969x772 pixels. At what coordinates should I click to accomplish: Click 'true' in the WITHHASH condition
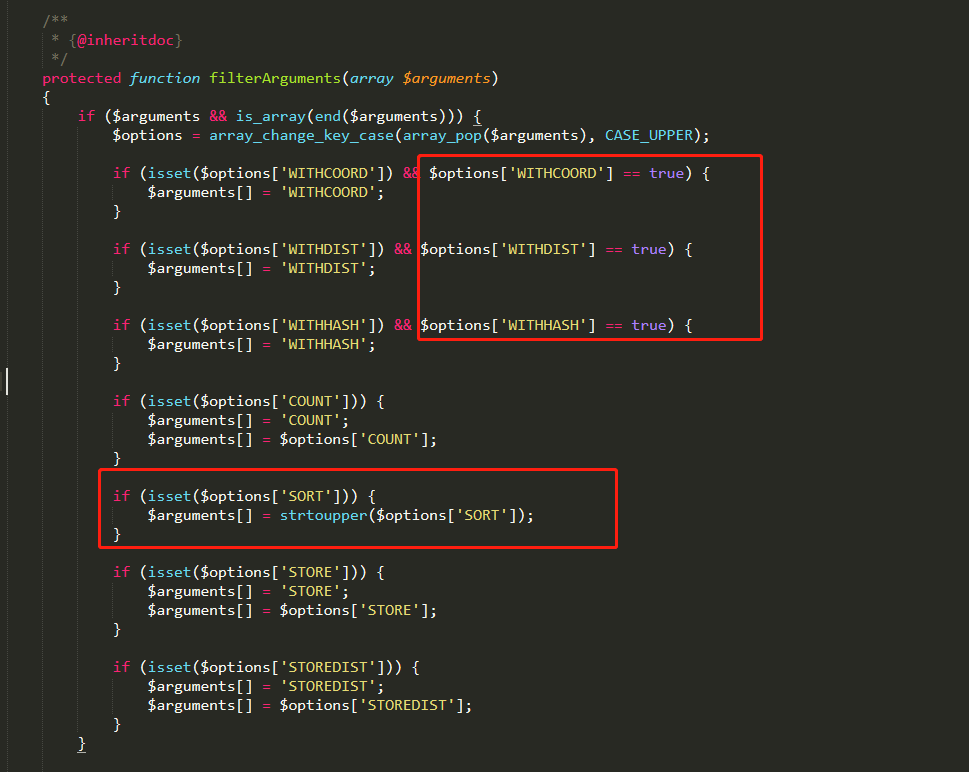click(648, 325)
